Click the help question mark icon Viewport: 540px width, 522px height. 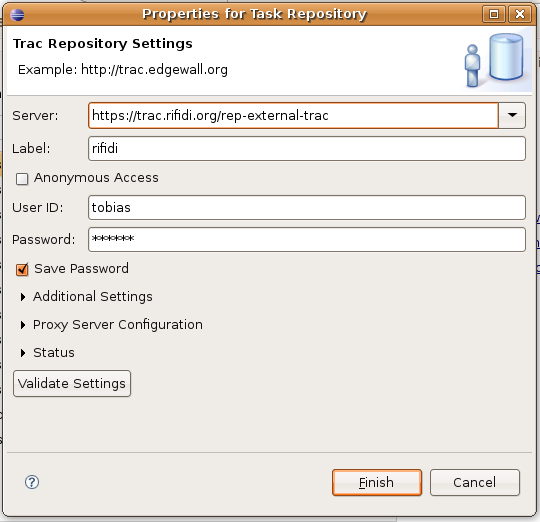32,482
